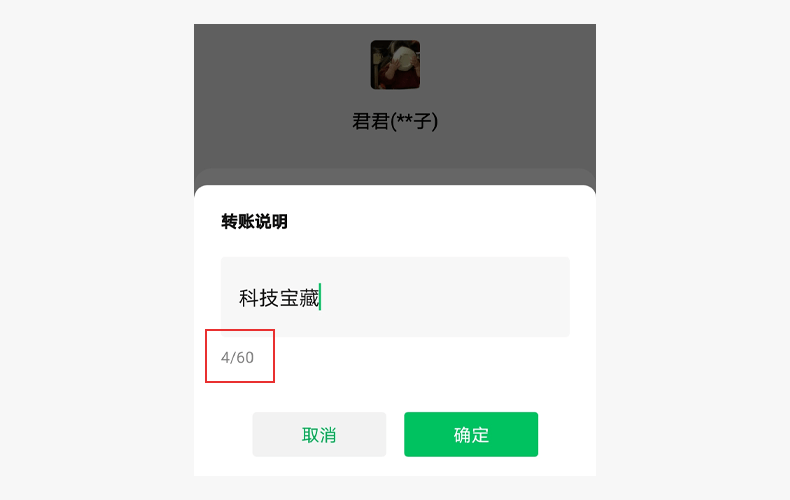Image resolution: width=790 pixels, height=500 pixels.
Task: Click the character 技 in the note
Action: pyautogui.click(x=269, y=298)
